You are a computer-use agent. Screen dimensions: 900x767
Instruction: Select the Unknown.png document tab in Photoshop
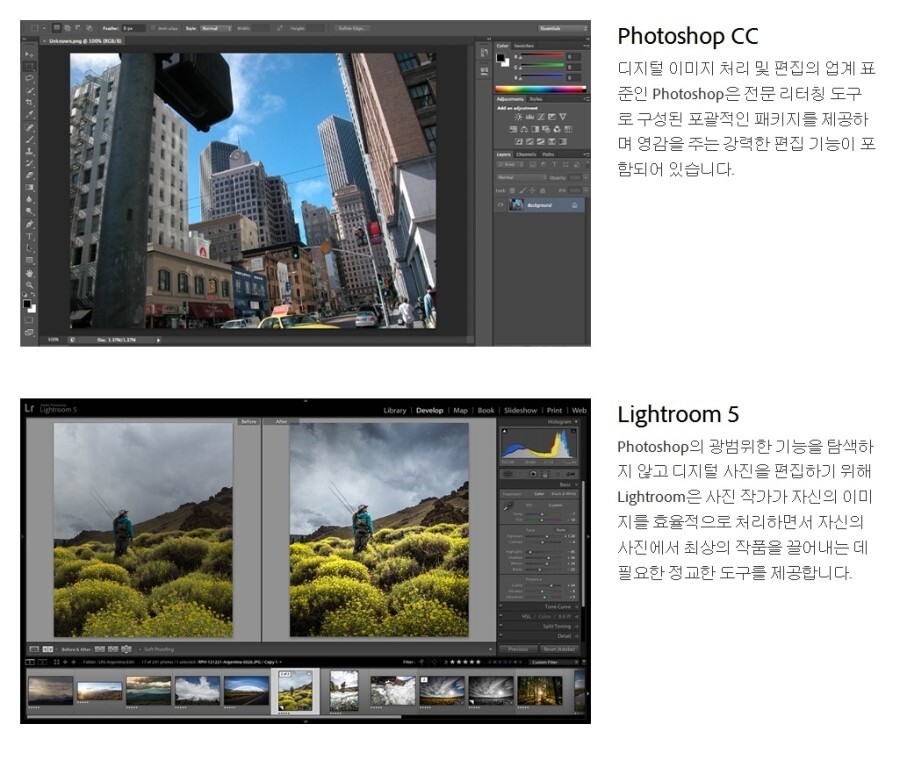(x=85, y=41)
